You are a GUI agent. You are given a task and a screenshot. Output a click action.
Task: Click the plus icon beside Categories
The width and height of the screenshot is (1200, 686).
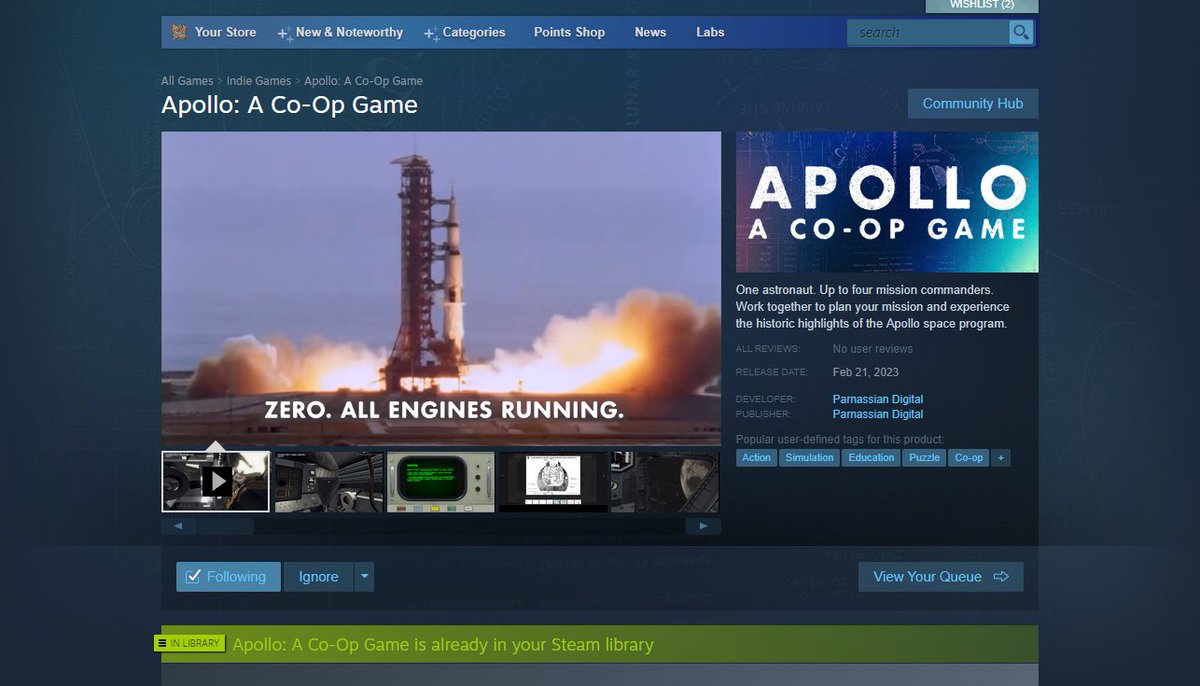431,34
